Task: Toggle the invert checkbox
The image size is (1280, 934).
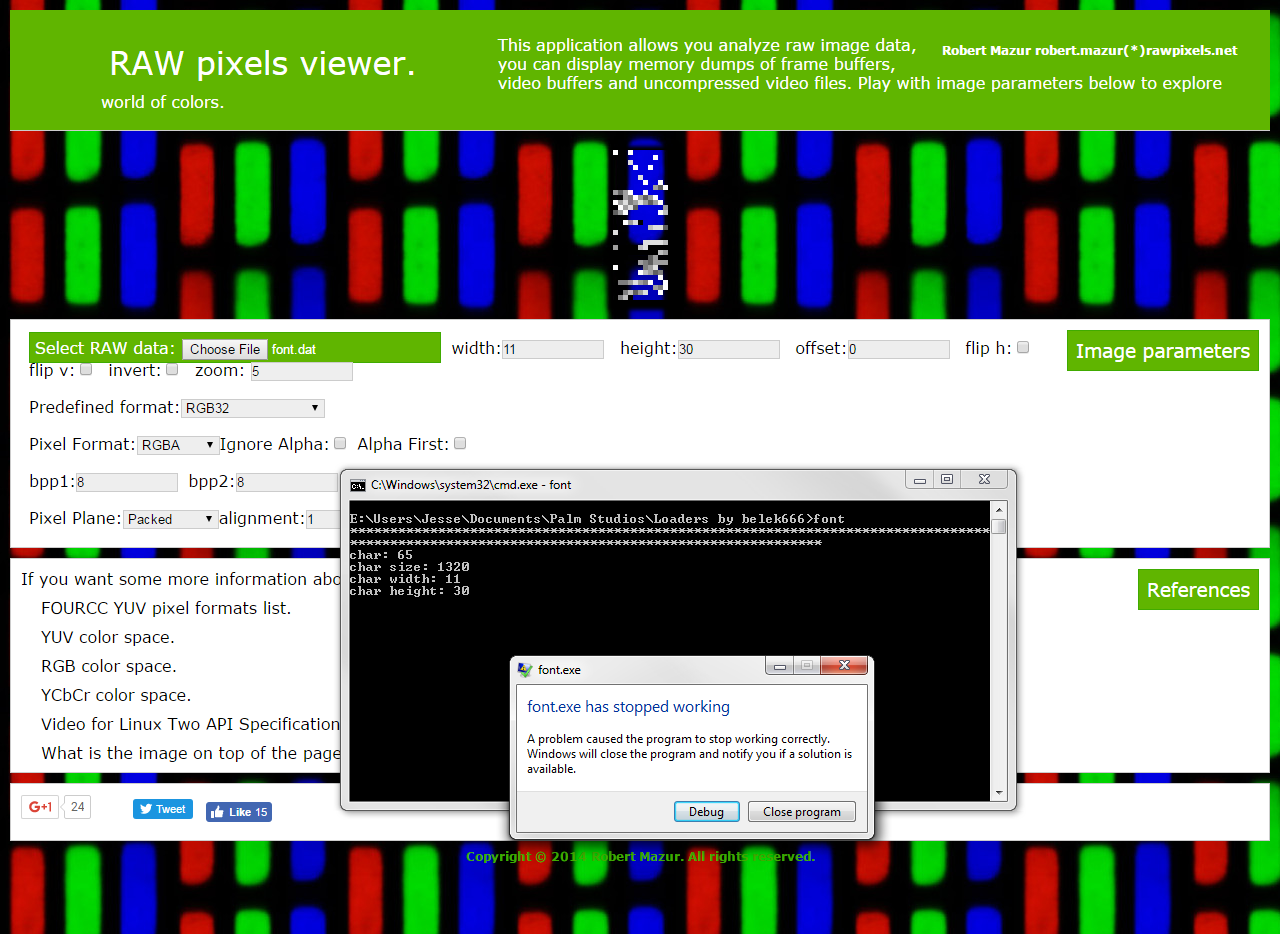Action: click(x=172, y=369)
